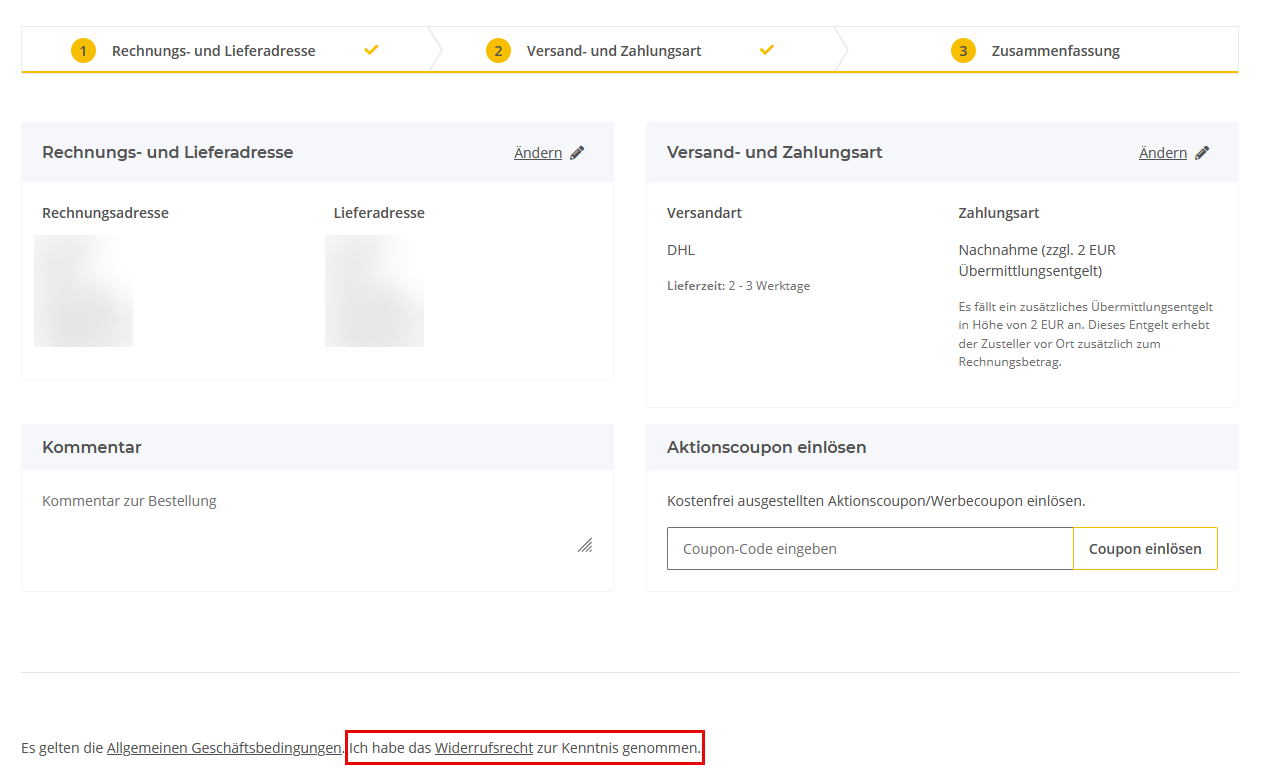The width and height of the screenshot is (1264, 780).
Task: Click Ändern link for the billing and delivery address
Action: pyautogui.click(x=538, y=153)
